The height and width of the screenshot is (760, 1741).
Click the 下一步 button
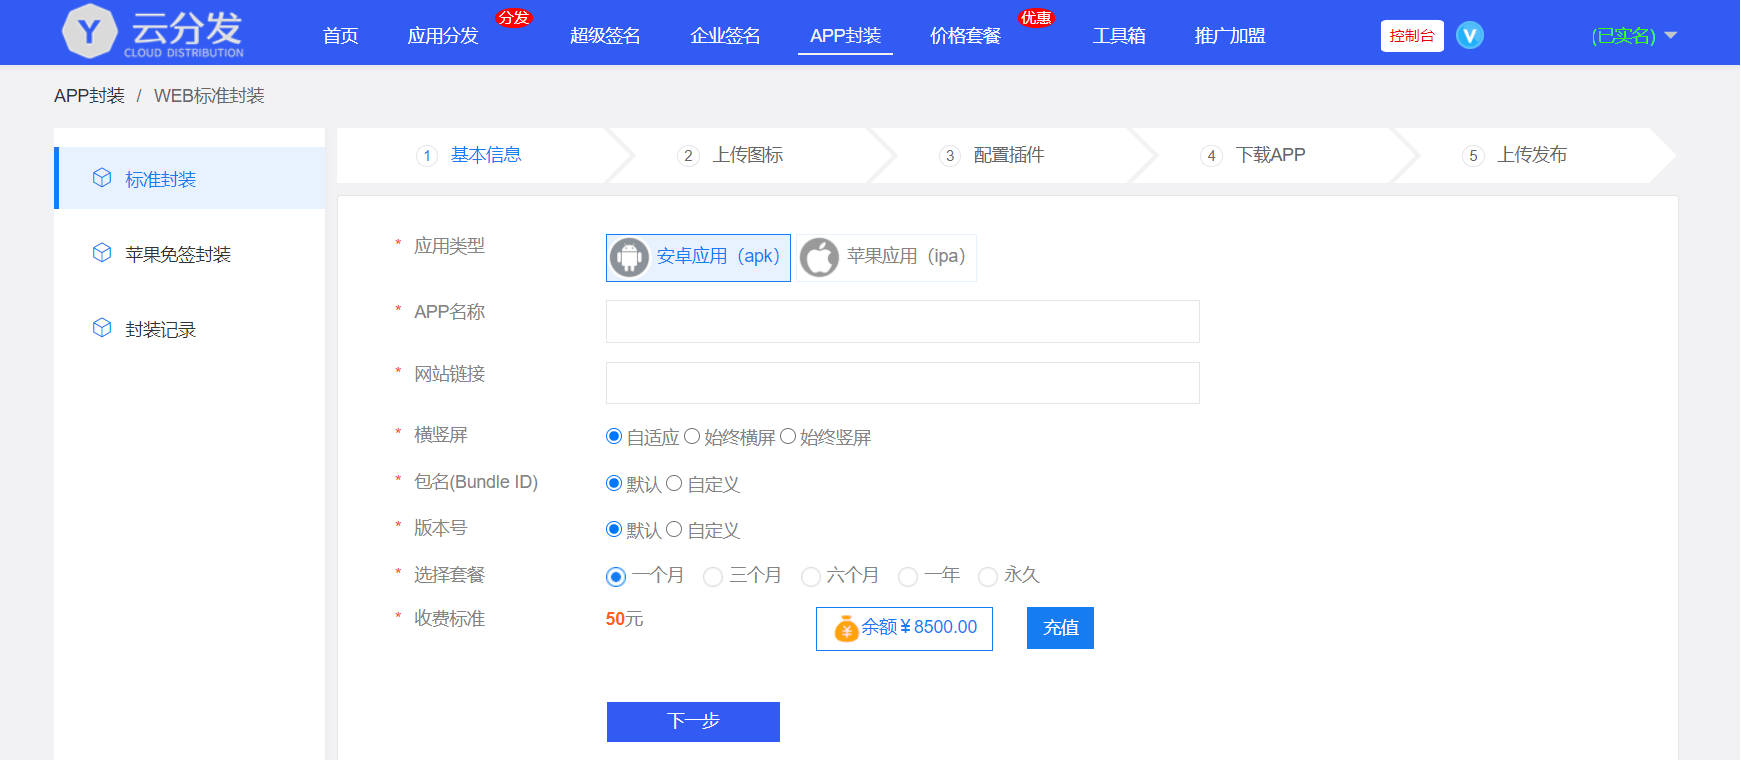(x=693, y=721)
